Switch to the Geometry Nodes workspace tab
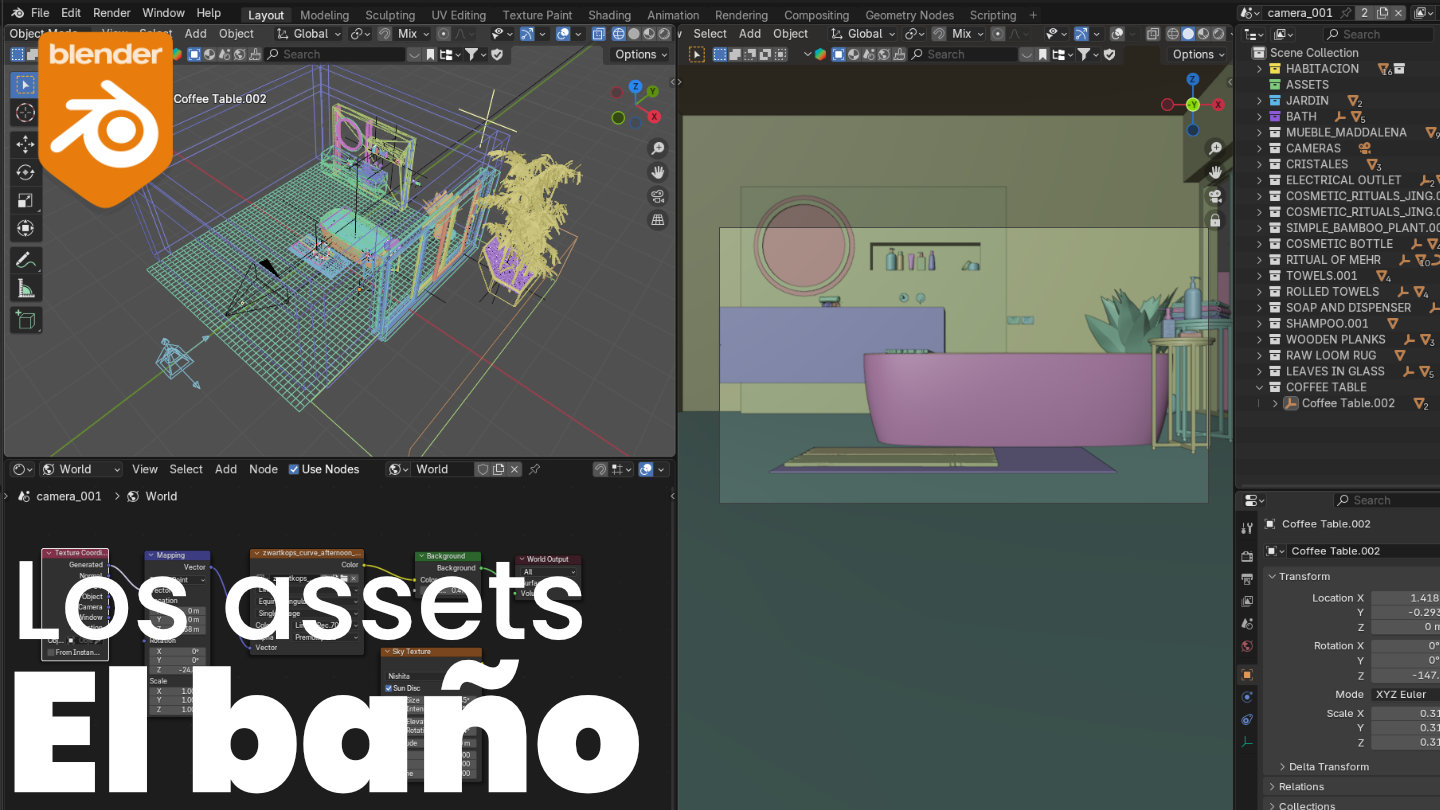The width and height of the screenshot is (1440, 810). [x=909, y=15]
